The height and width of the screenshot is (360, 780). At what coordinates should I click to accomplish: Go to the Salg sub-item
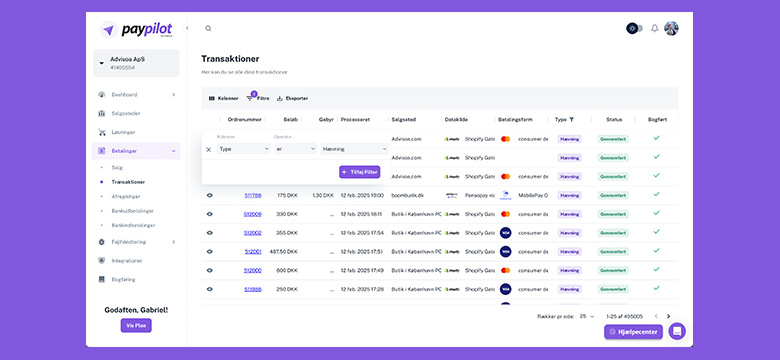coord(117,168)
